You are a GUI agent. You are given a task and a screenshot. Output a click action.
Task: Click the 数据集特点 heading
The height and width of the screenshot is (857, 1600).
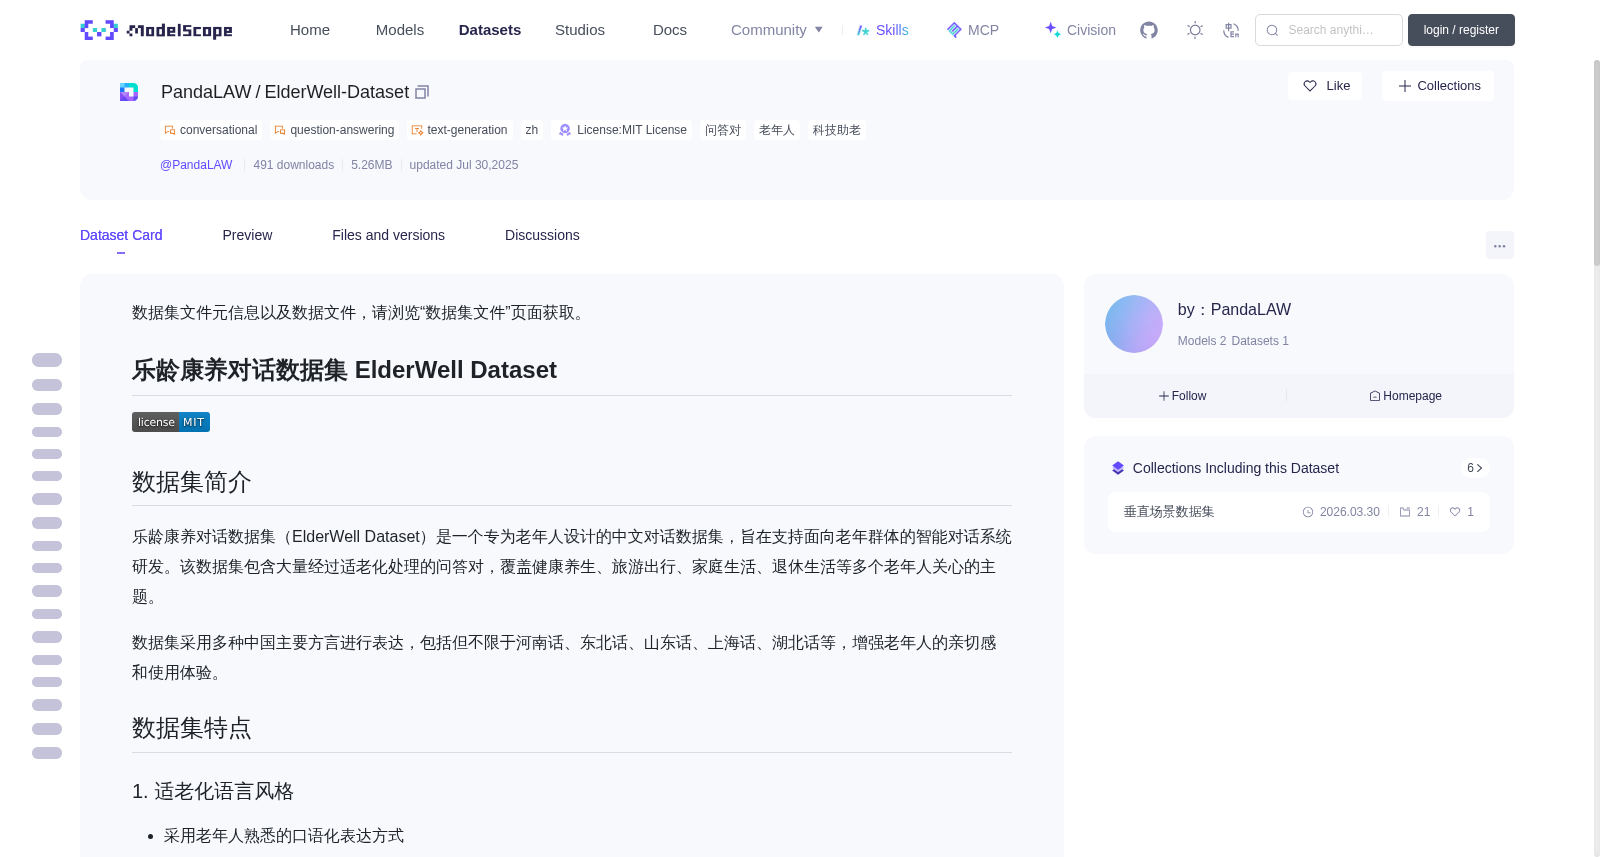pos(192,728)
